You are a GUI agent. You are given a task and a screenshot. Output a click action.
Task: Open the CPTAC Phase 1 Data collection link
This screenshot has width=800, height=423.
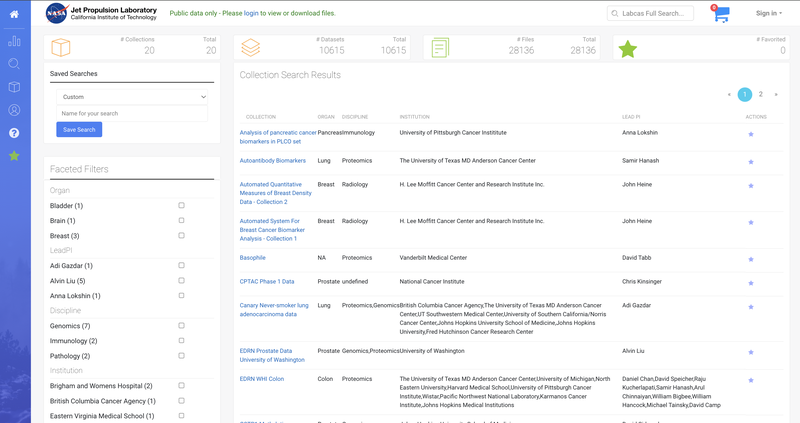(267, 282)
